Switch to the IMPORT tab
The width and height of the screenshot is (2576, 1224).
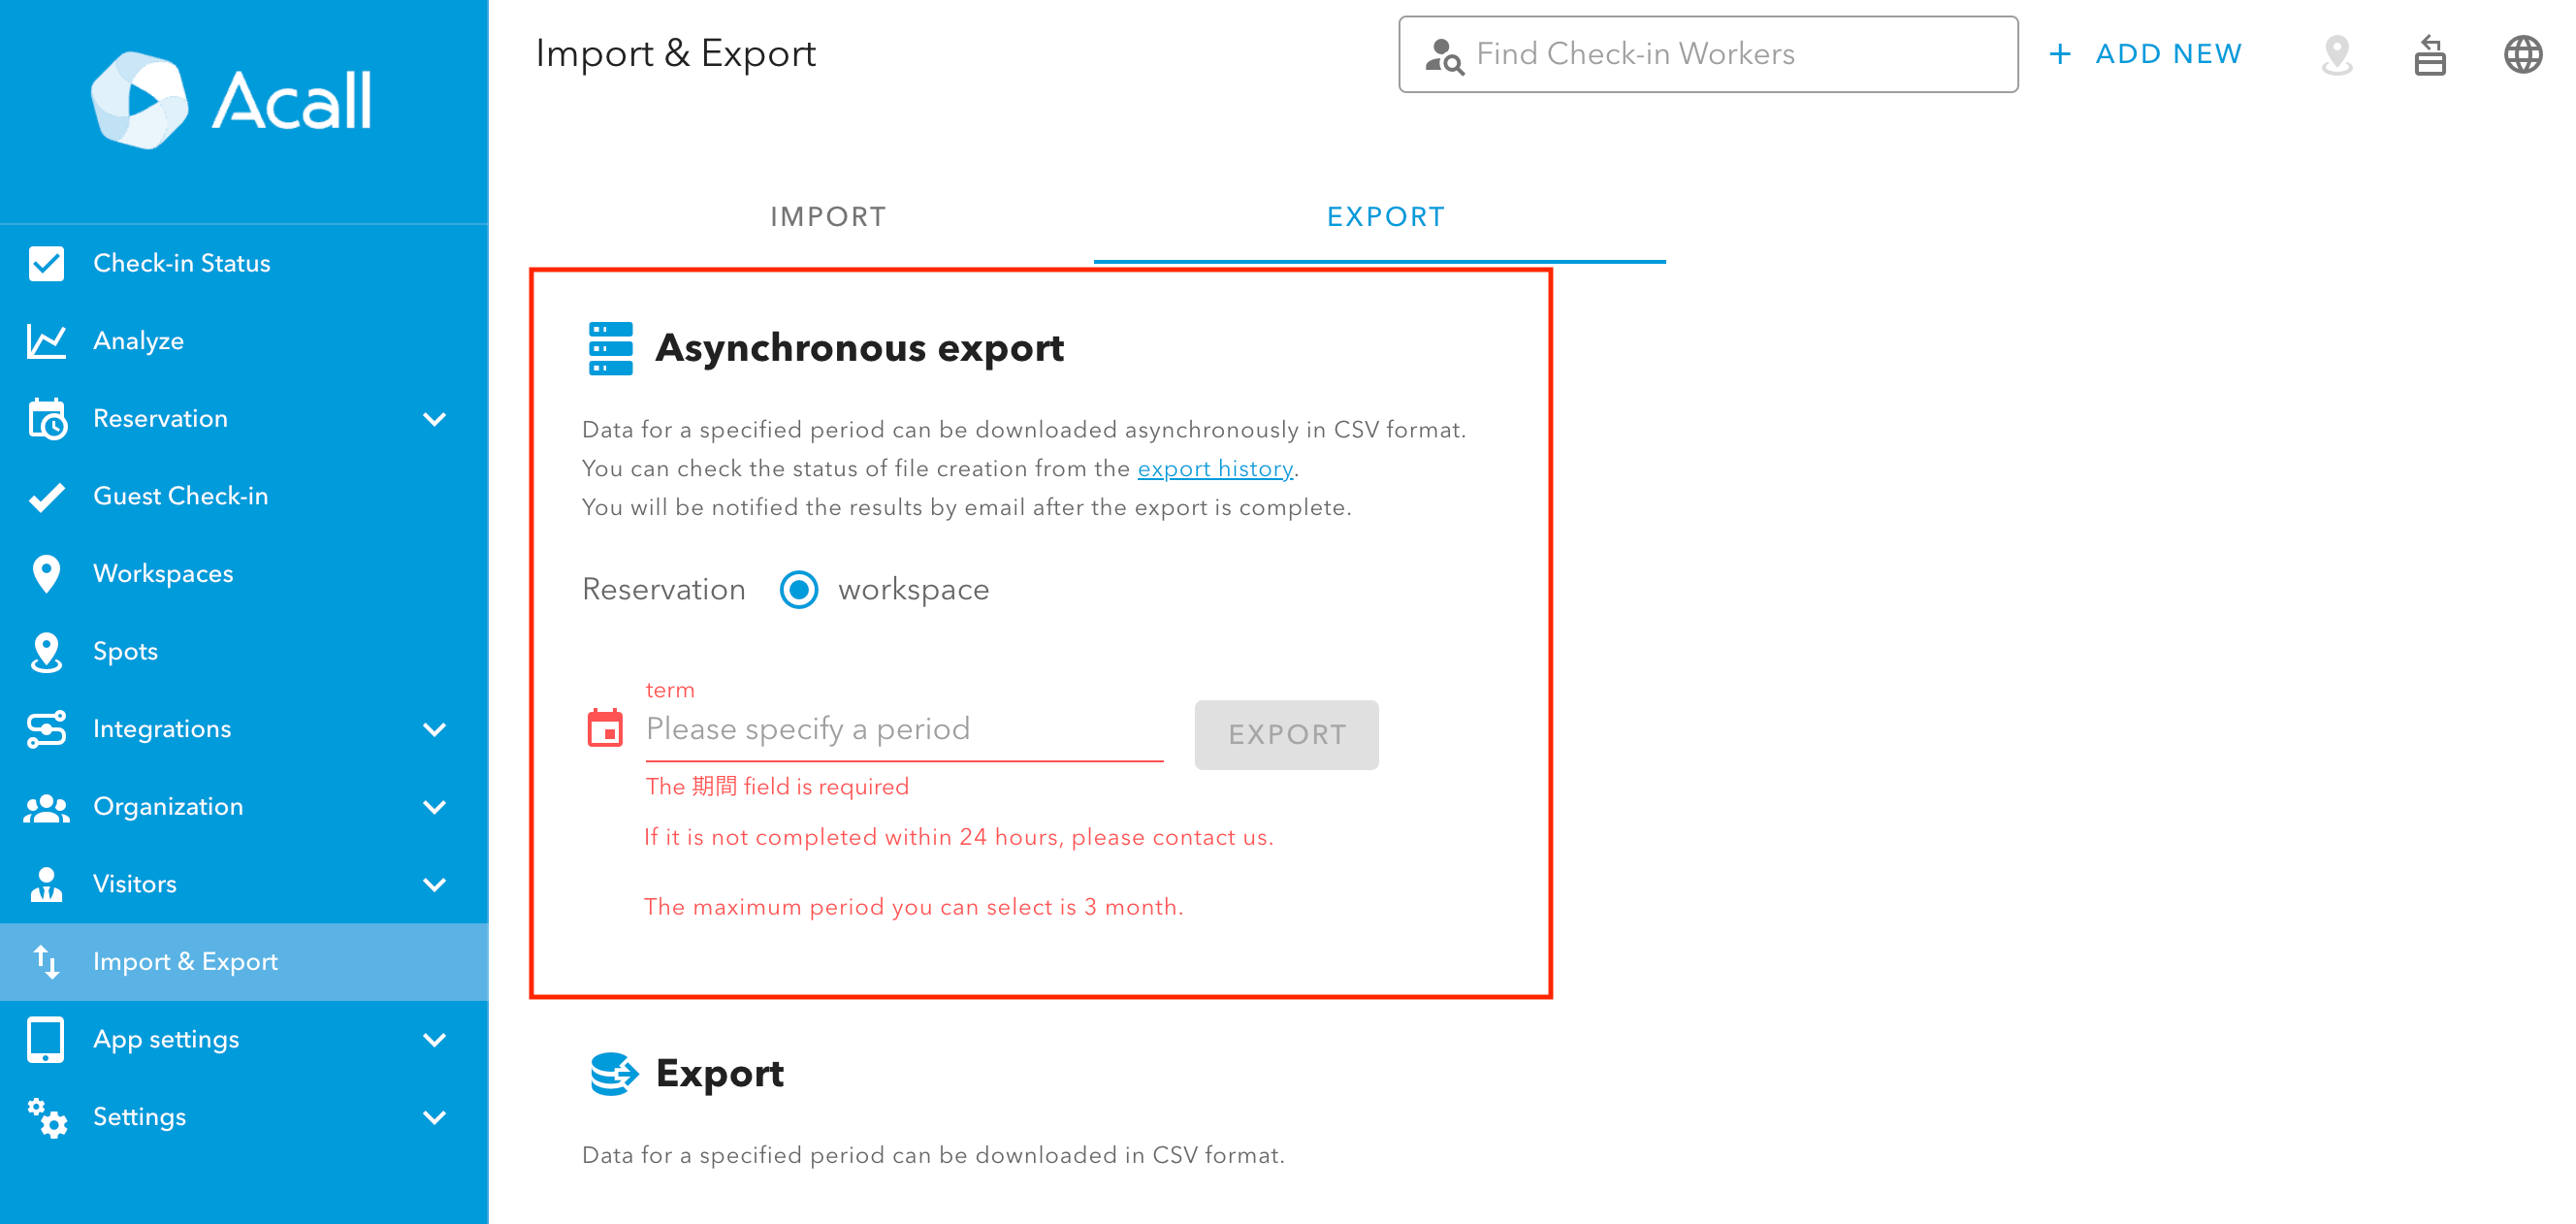click(x=828, y=217)
